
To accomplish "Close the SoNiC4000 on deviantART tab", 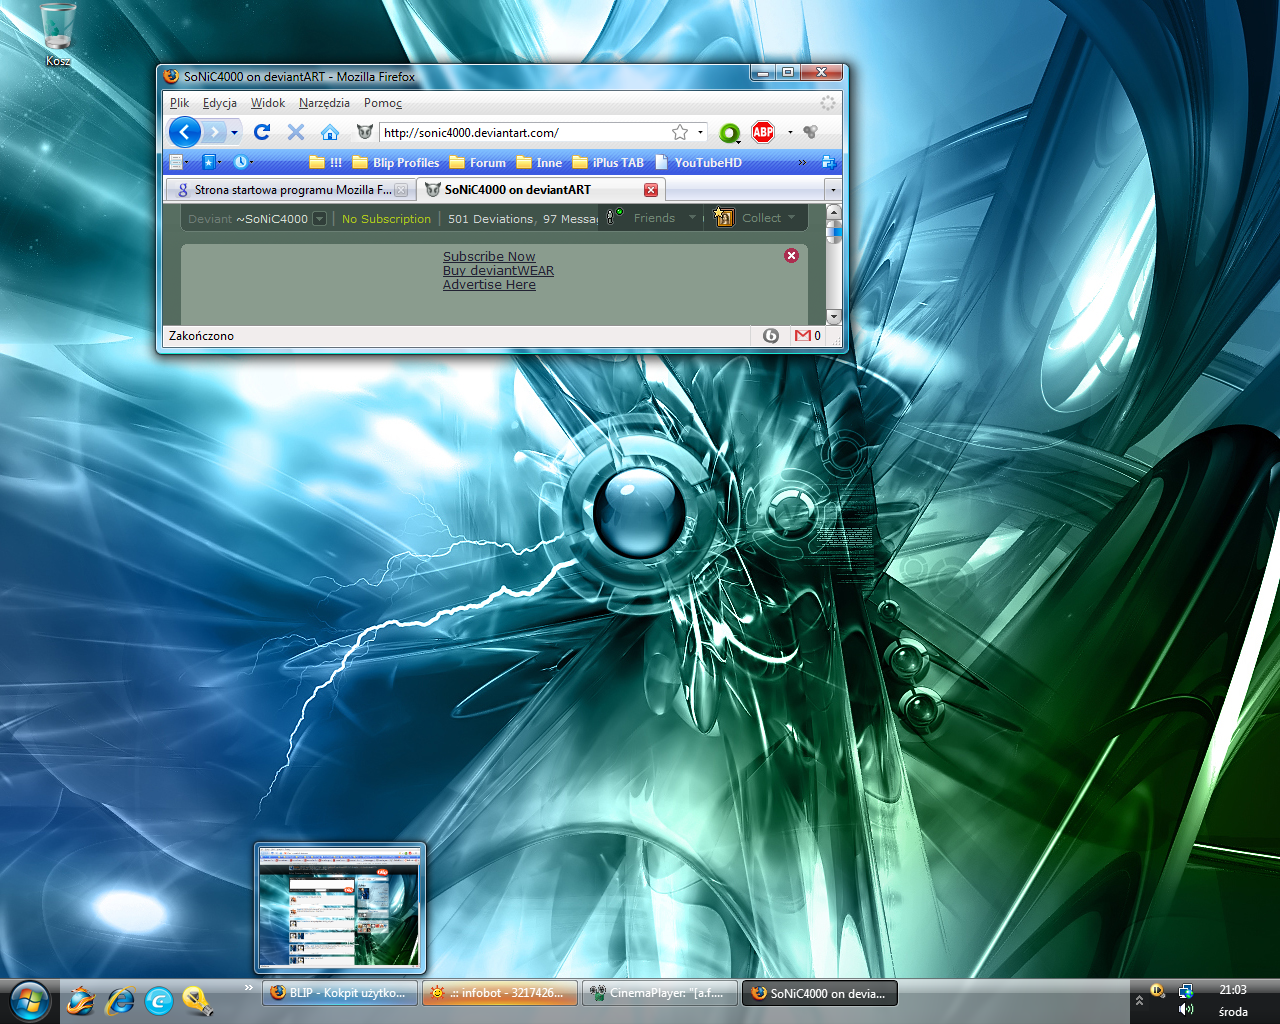I will pos(651,190).
